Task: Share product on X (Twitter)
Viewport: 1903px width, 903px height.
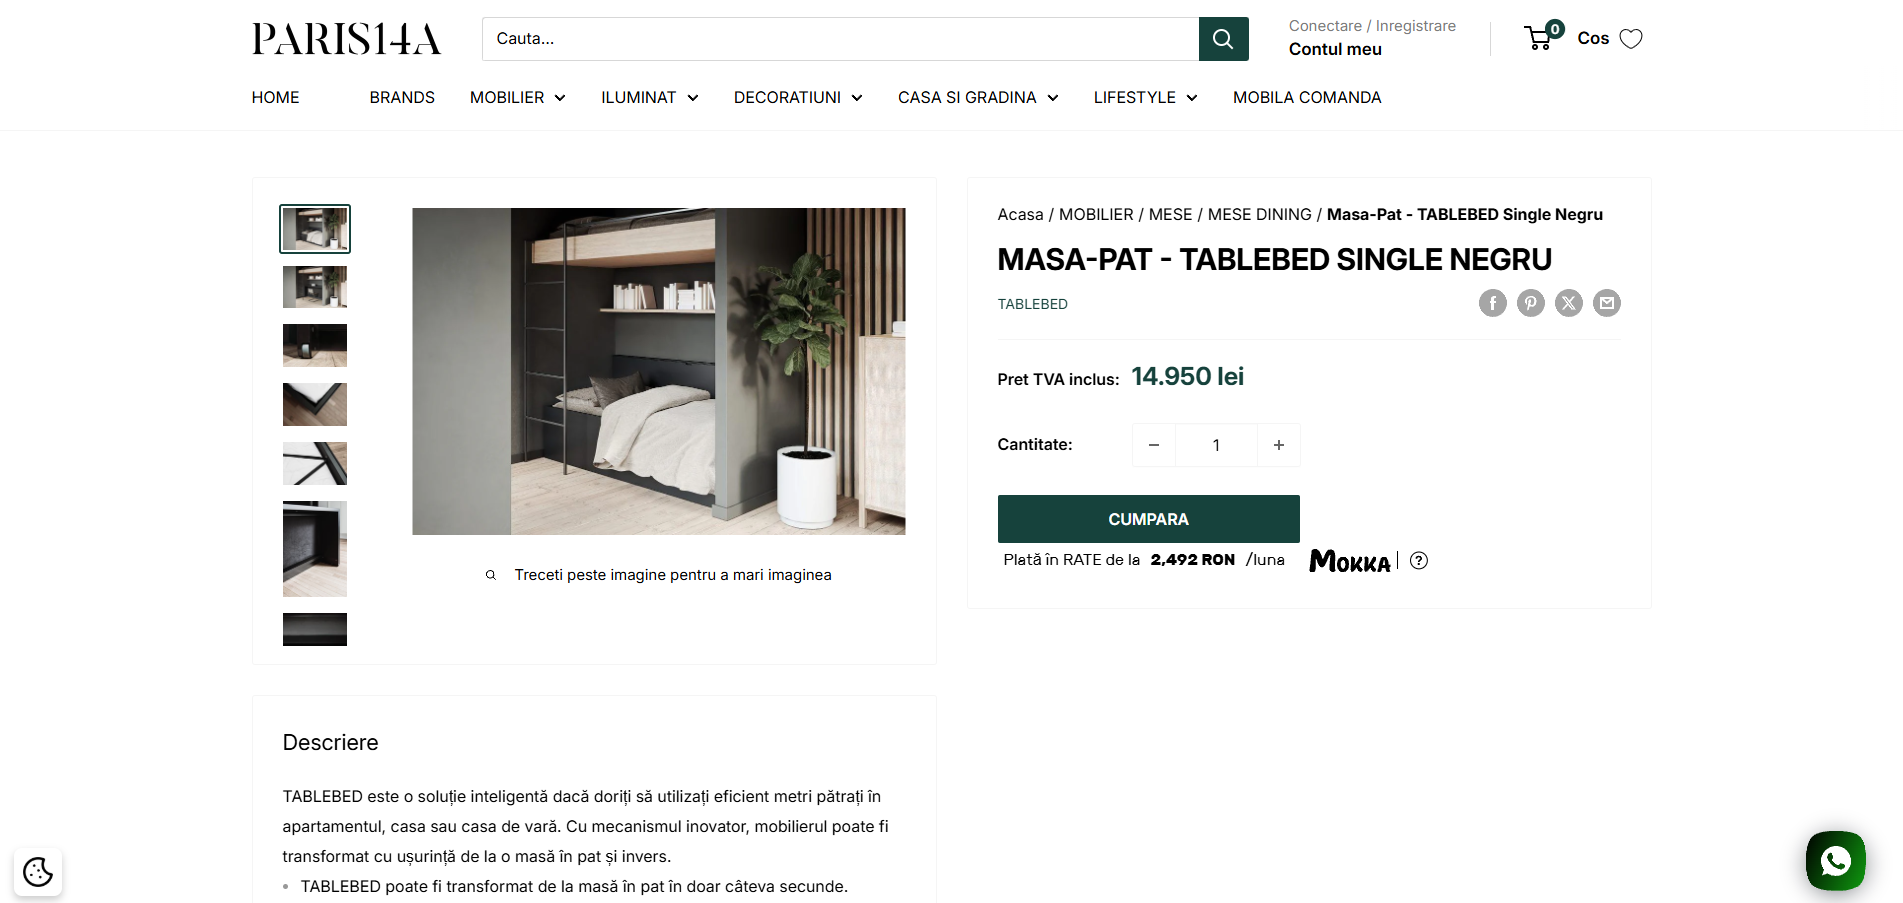Action: pos(1569,303)
